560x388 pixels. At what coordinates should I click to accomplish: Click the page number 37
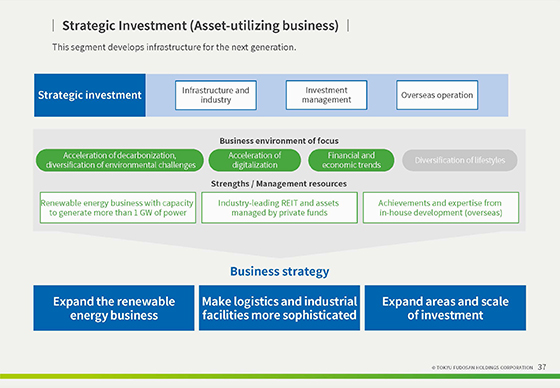tap(542, 367)
